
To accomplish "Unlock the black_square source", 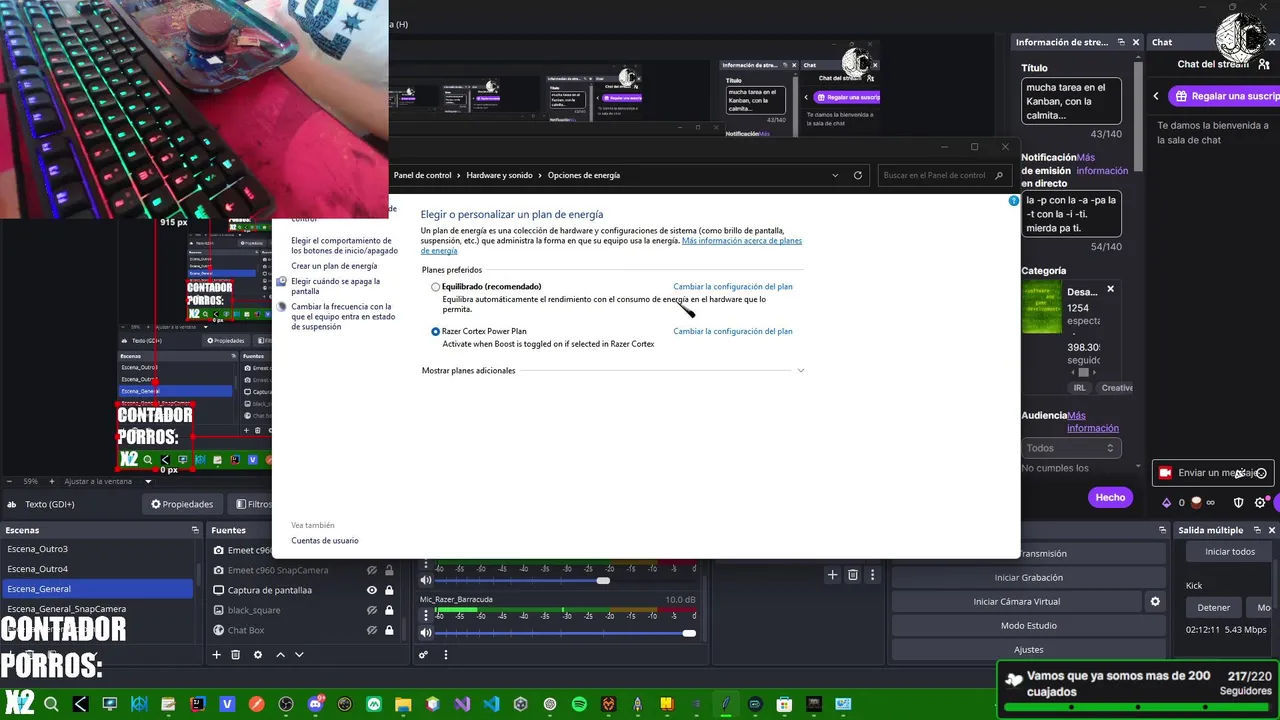I will [389, 610].
